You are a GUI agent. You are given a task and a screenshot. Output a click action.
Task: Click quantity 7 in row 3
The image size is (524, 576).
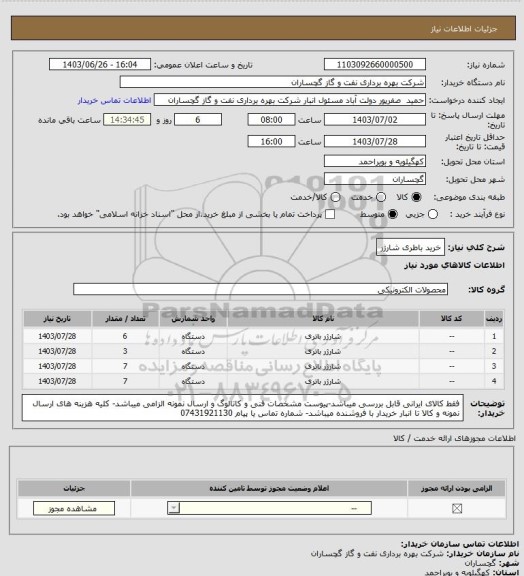[x=125, y=366]
